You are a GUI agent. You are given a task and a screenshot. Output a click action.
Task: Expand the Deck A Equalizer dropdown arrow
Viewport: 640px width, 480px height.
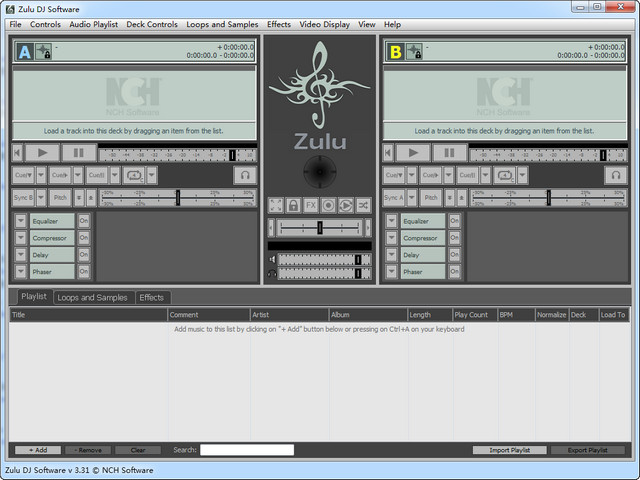[20, 221]
